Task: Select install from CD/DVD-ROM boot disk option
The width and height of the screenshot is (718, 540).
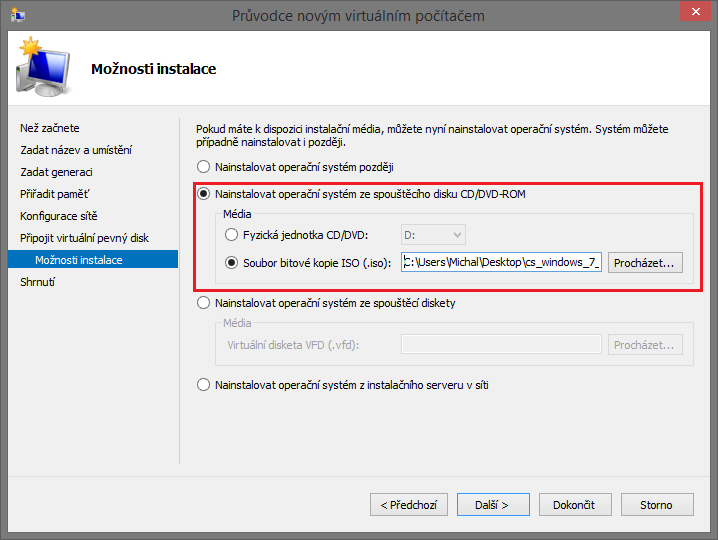Action: coord(205,194)
